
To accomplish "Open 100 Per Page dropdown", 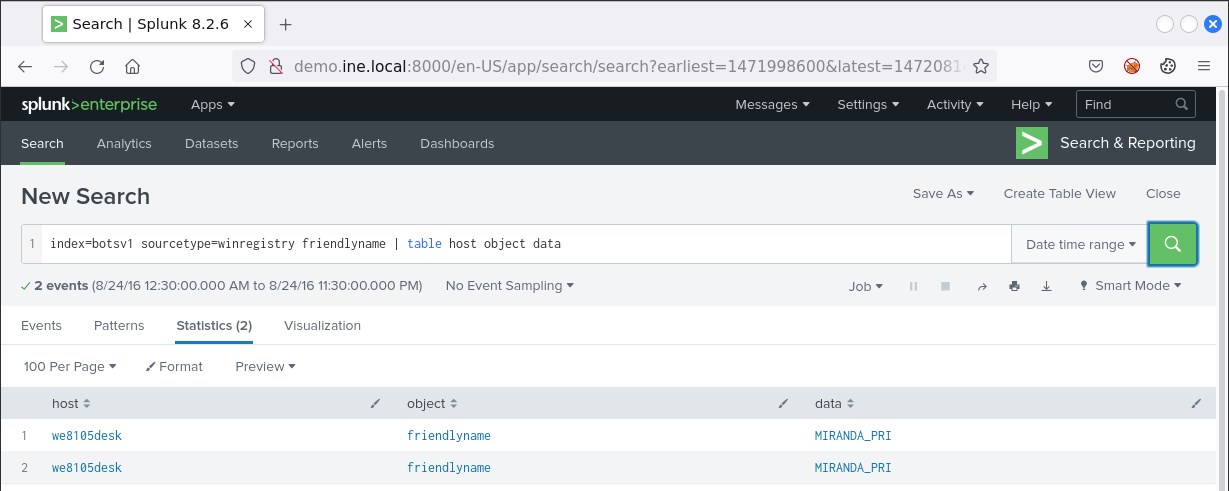I will tap(70, 367).
